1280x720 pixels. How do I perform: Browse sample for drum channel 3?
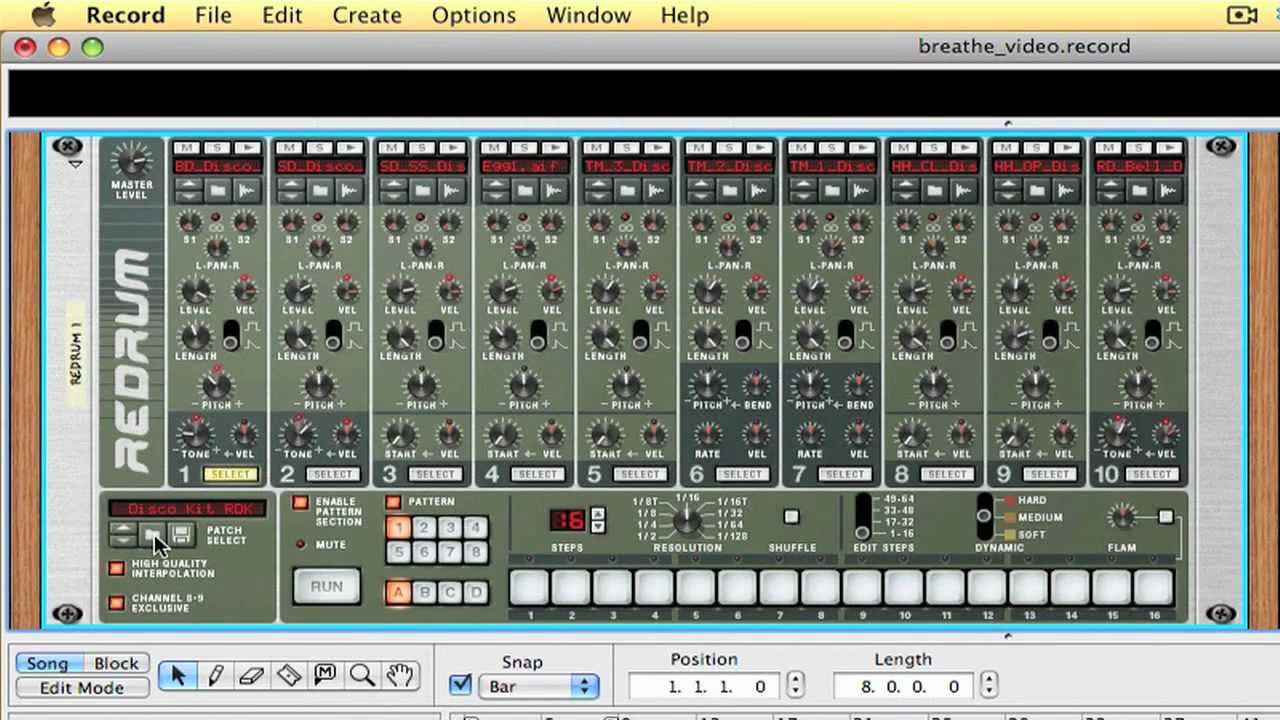click(x=422, y=190)
